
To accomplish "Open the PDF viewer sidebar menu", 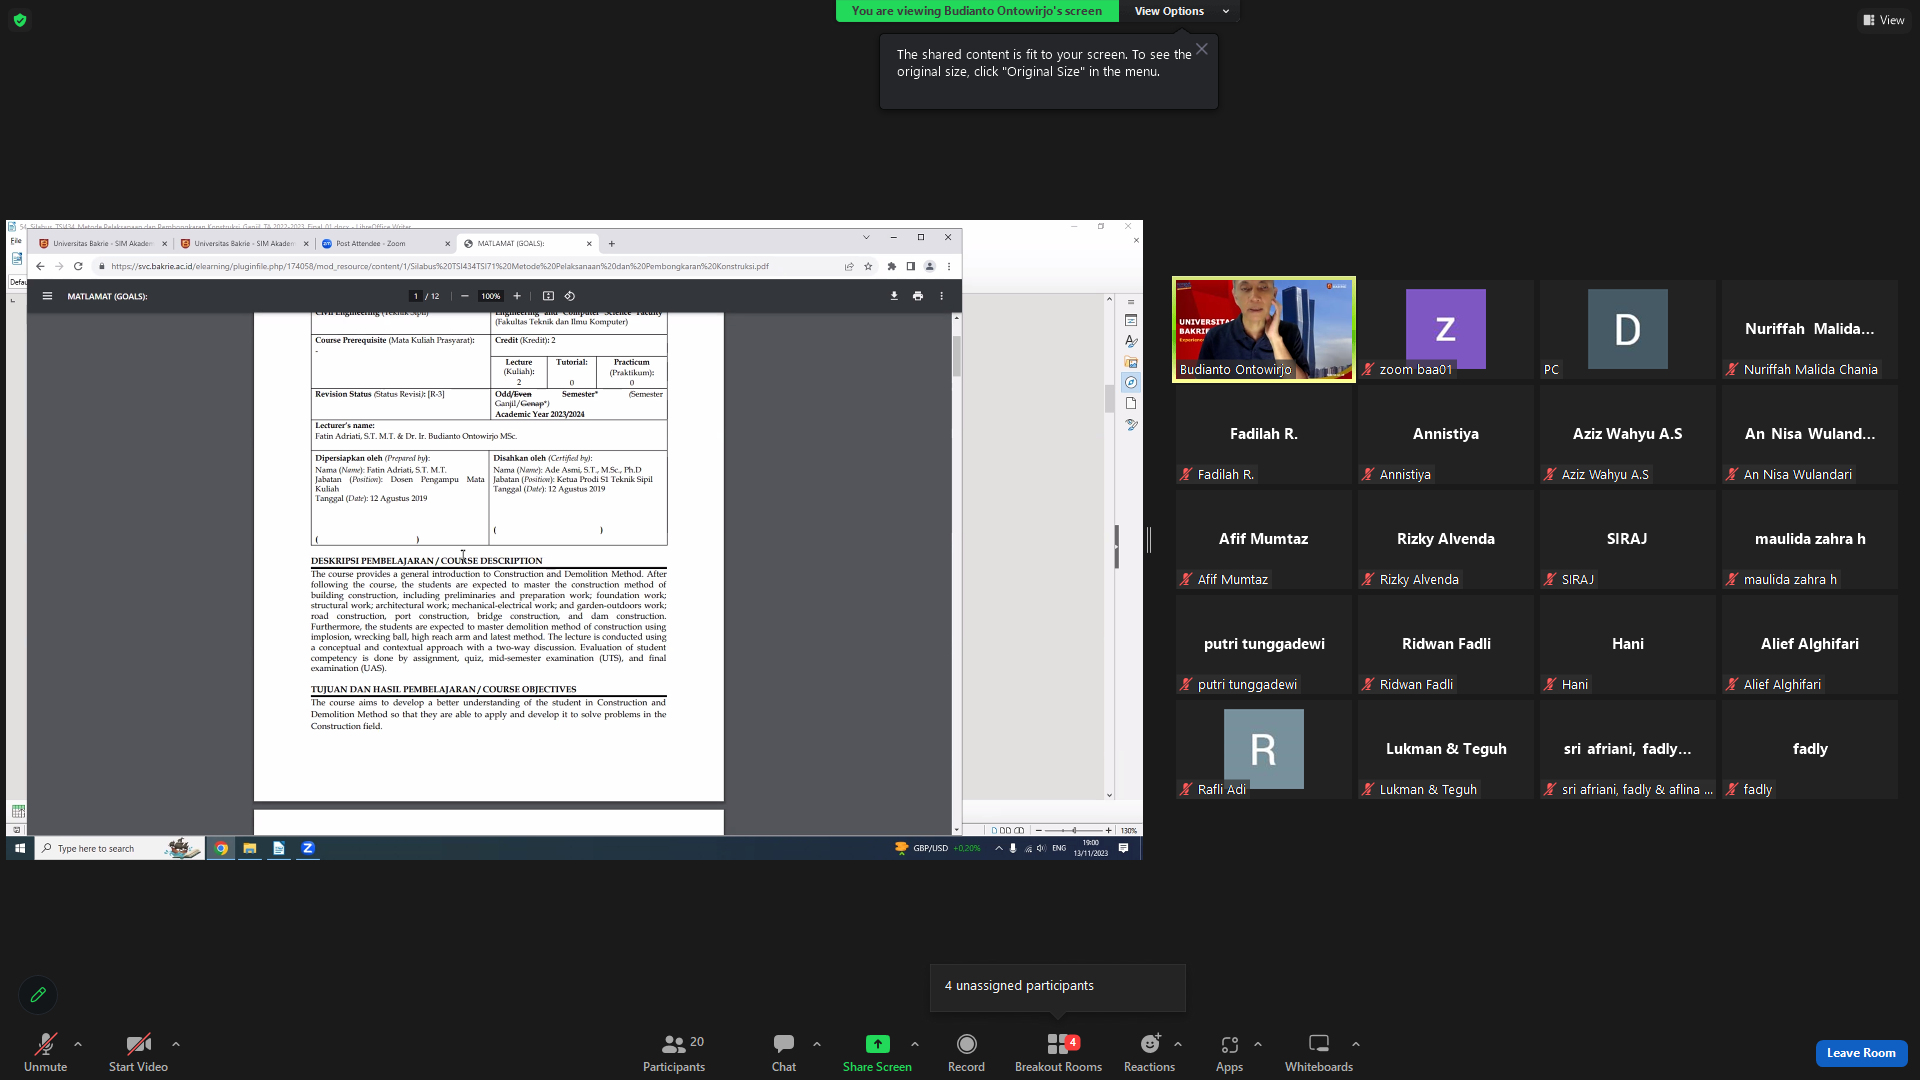I will click(x=47, y=296).
